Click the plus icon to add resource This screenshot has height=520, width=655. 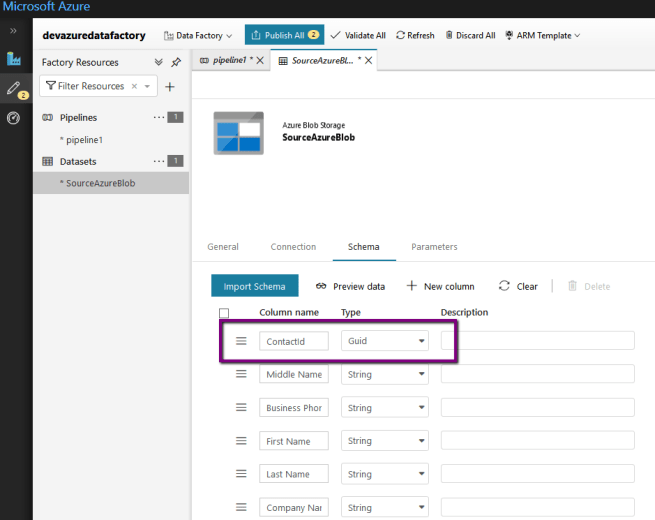pyautogui.click(x=170, y=87)
